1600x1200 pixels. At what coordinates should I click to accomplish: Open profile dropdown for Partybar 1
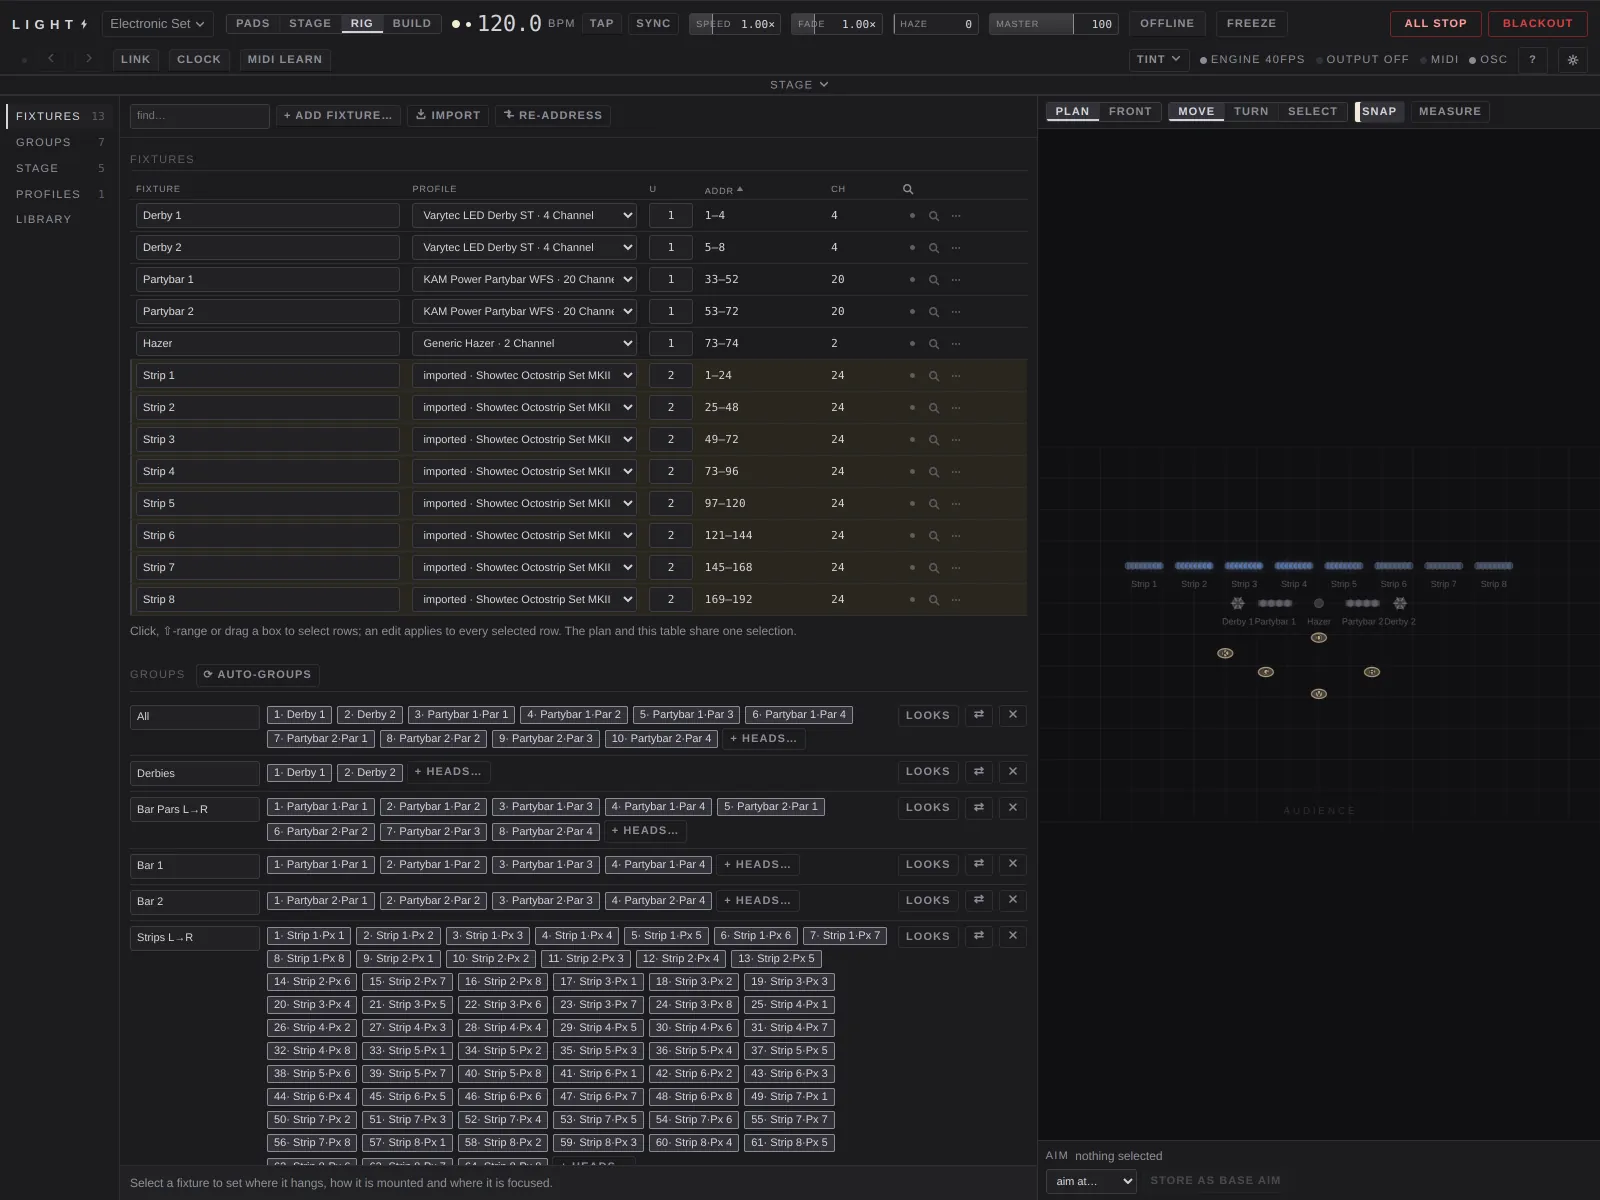click(x=524, y=280)
